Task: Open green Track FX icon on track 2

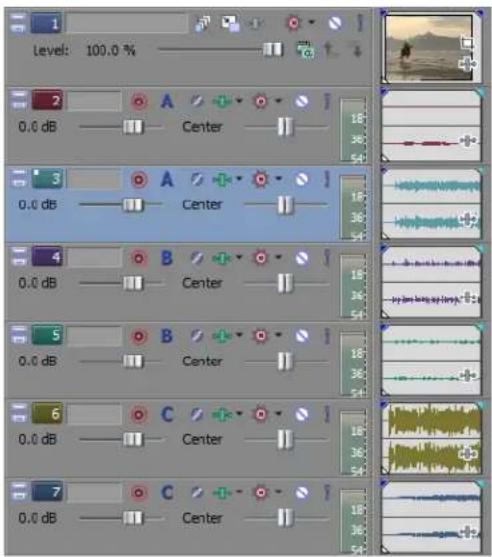Action: click(x=222, y=102)
